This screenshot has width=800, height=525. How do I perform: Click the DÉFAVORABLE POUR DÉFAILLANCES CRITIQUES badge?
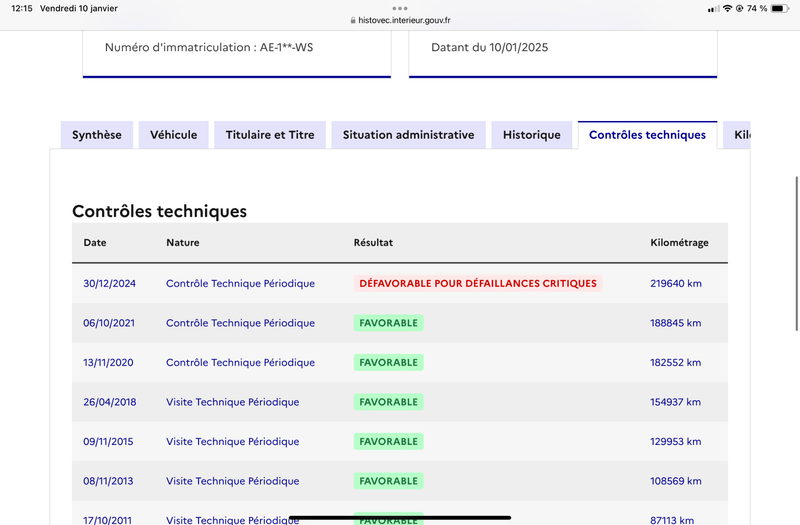[478, 283]
